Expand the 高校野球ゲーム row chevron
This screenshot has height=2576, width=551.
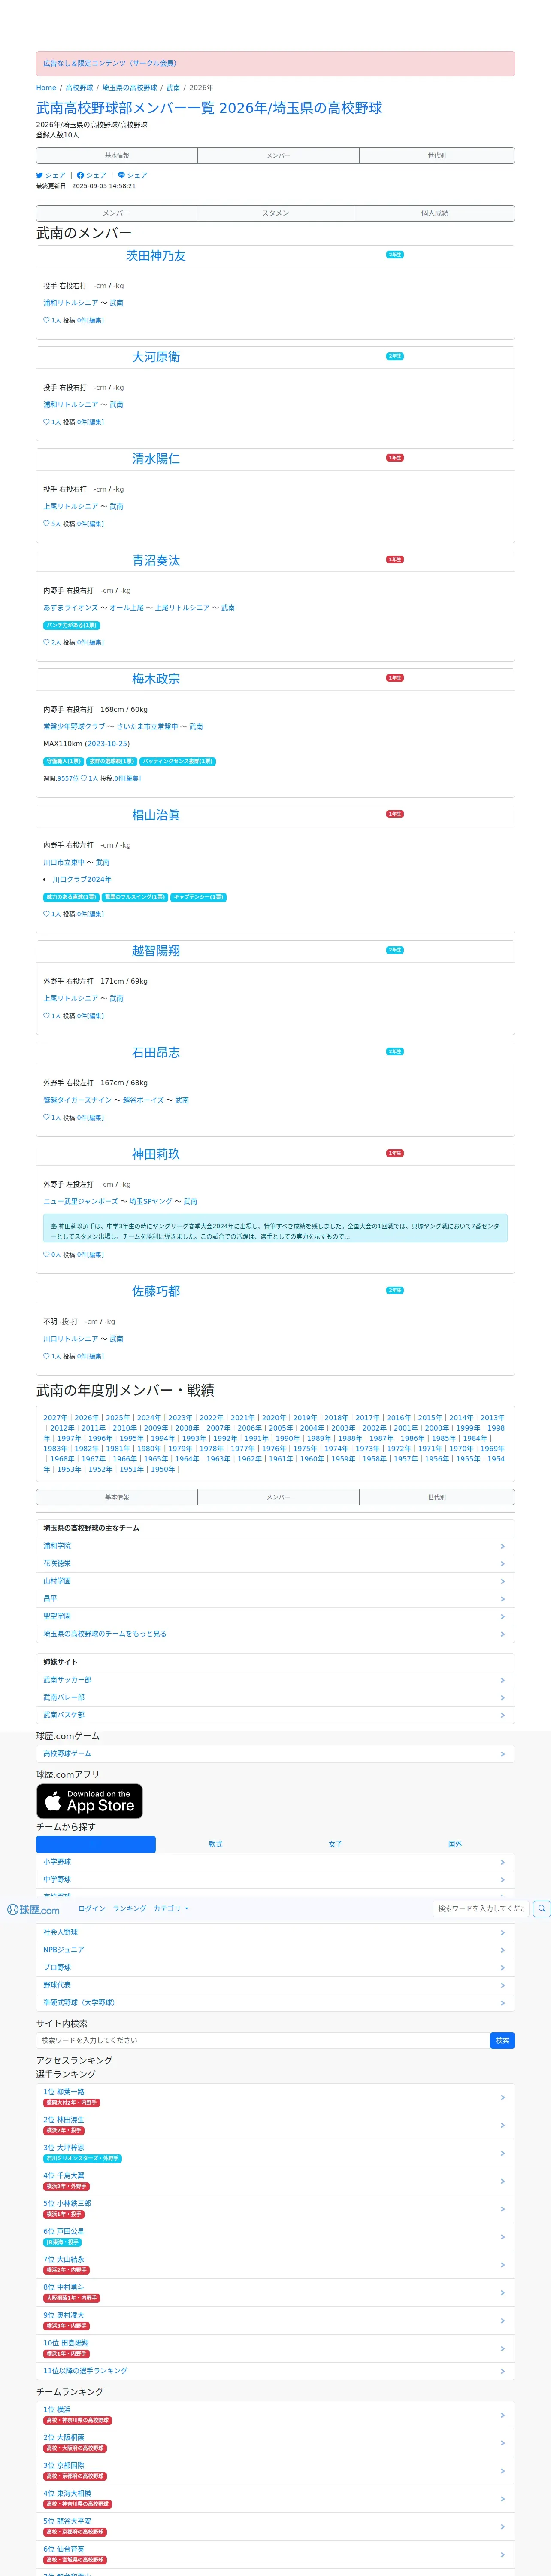point(502,1754)
